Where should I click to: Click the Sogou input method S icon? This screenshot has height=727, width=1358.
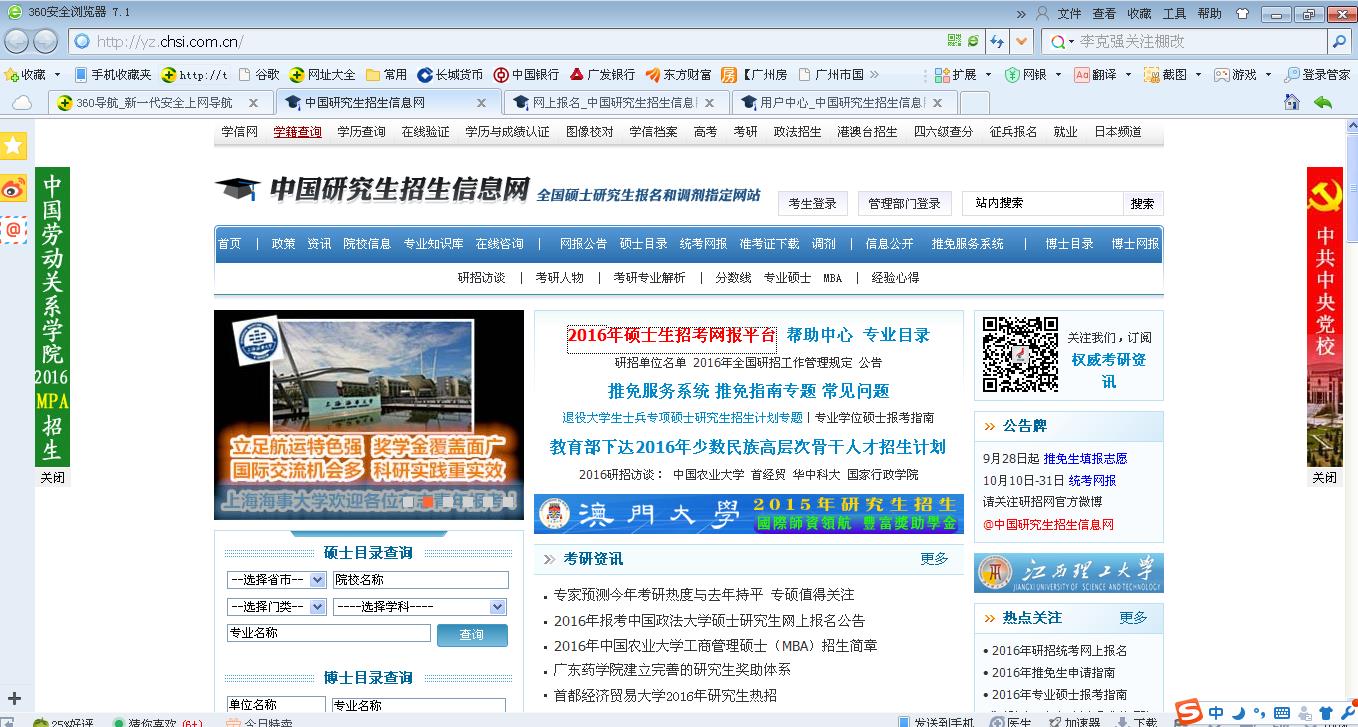1188,711
